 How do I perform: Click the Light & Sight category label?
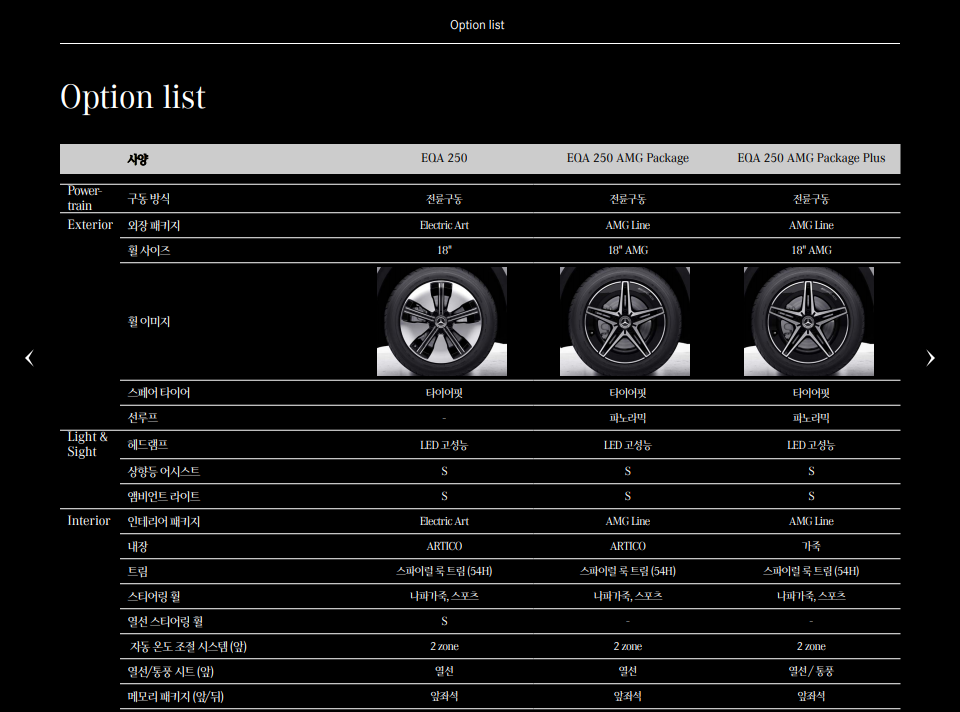pyautogui.click(x=87, y=444)
